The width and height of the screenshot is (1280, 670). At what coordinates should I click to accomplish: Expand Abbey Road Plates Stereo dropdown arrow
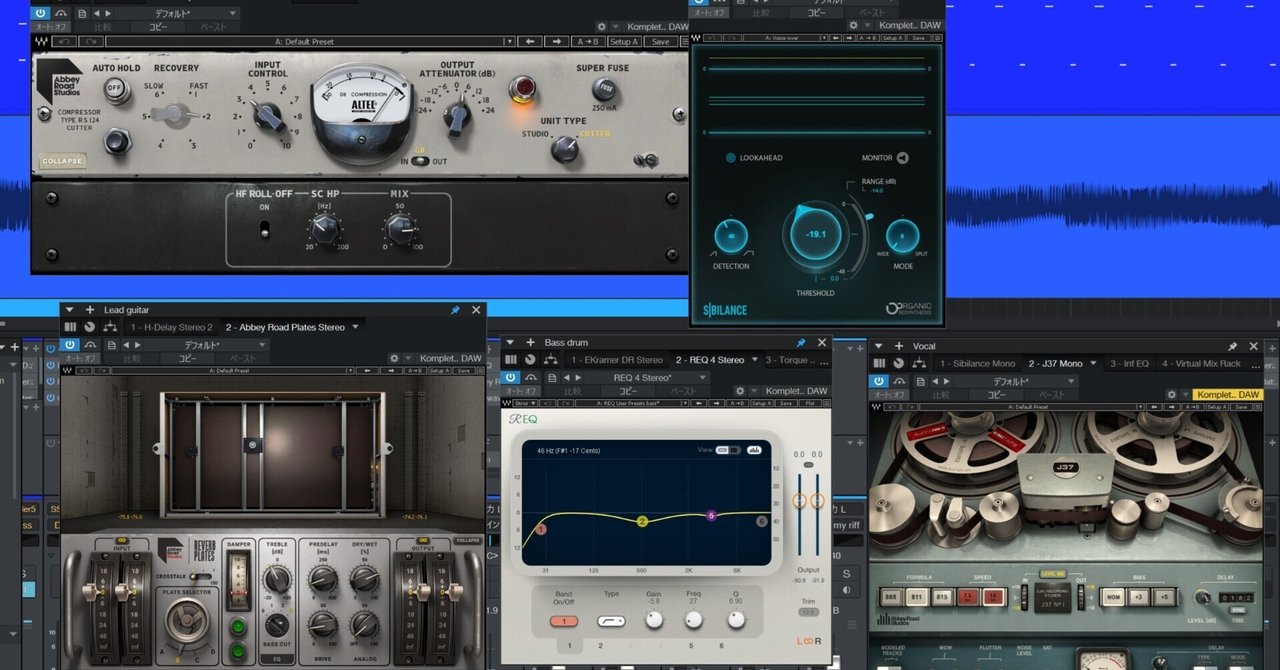(x=354, y=327)
